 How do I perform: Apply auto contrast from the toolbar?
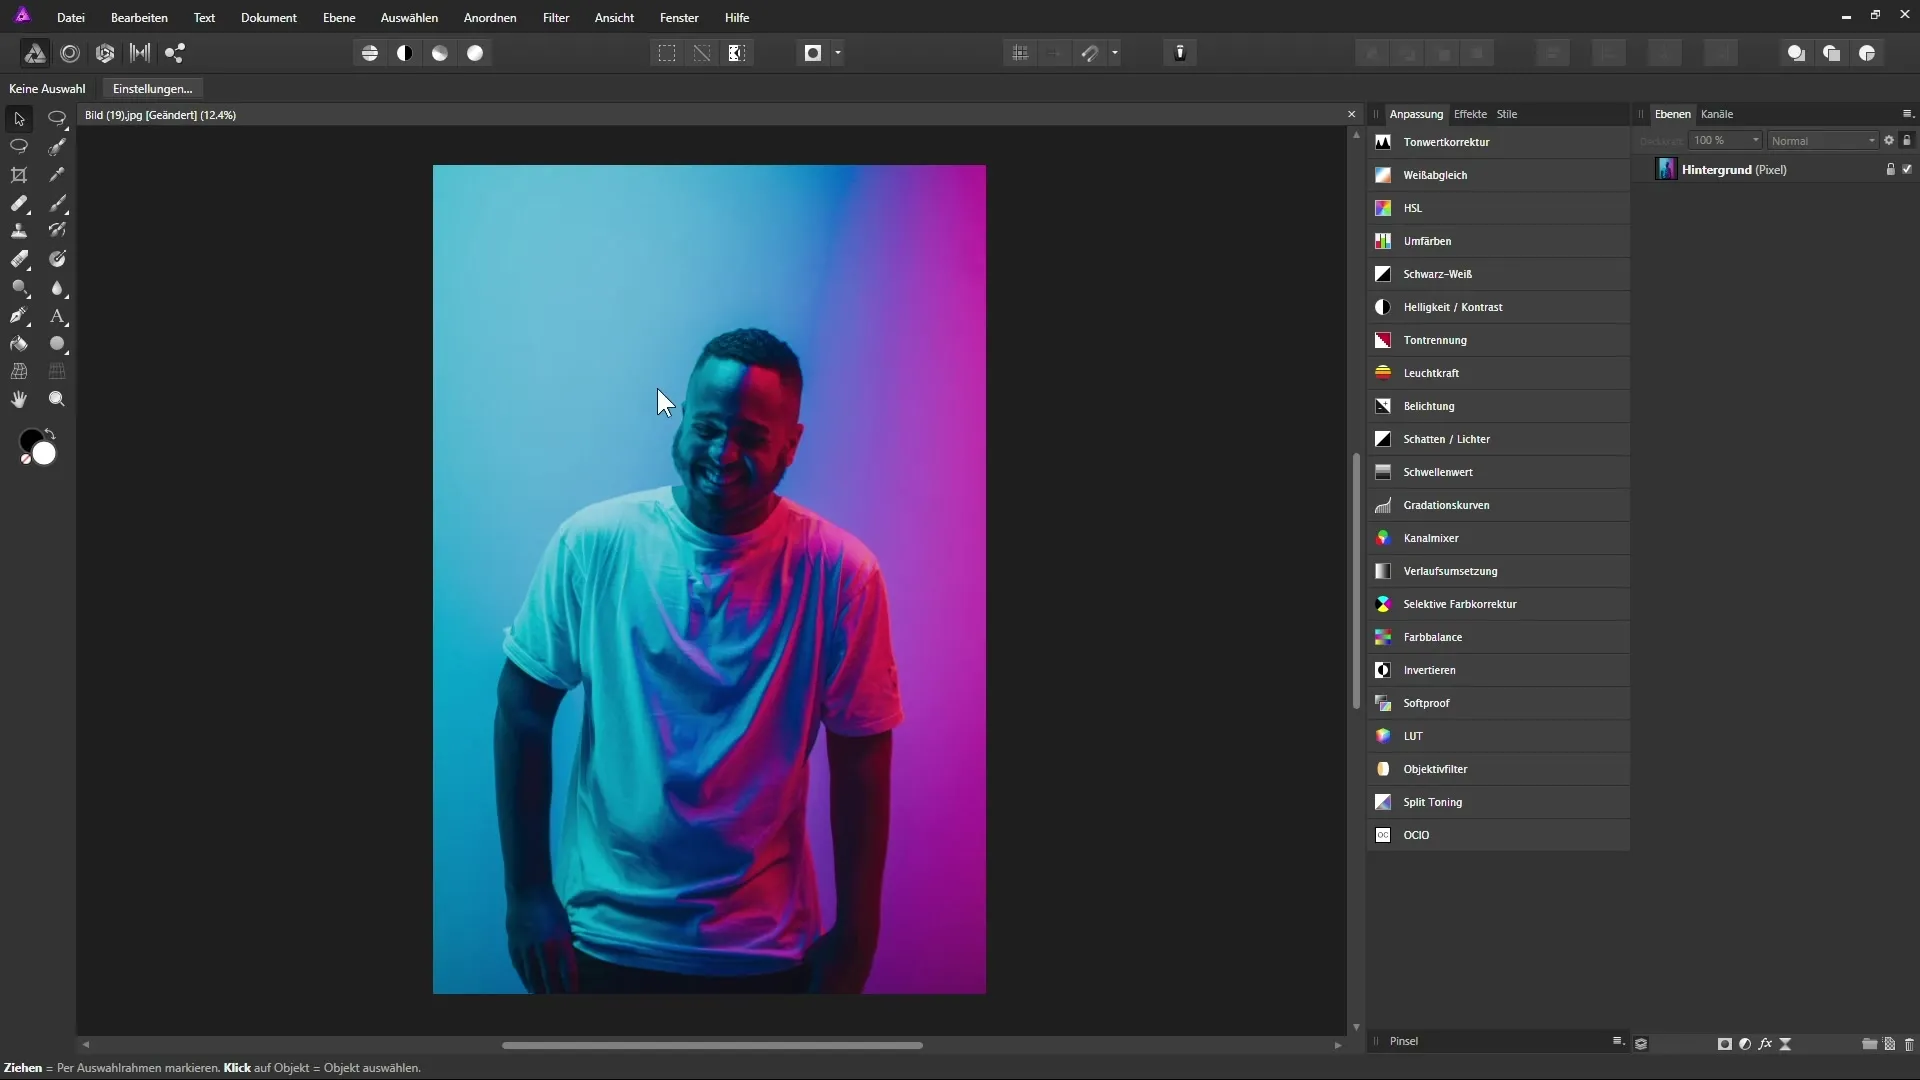pos(405,53)
